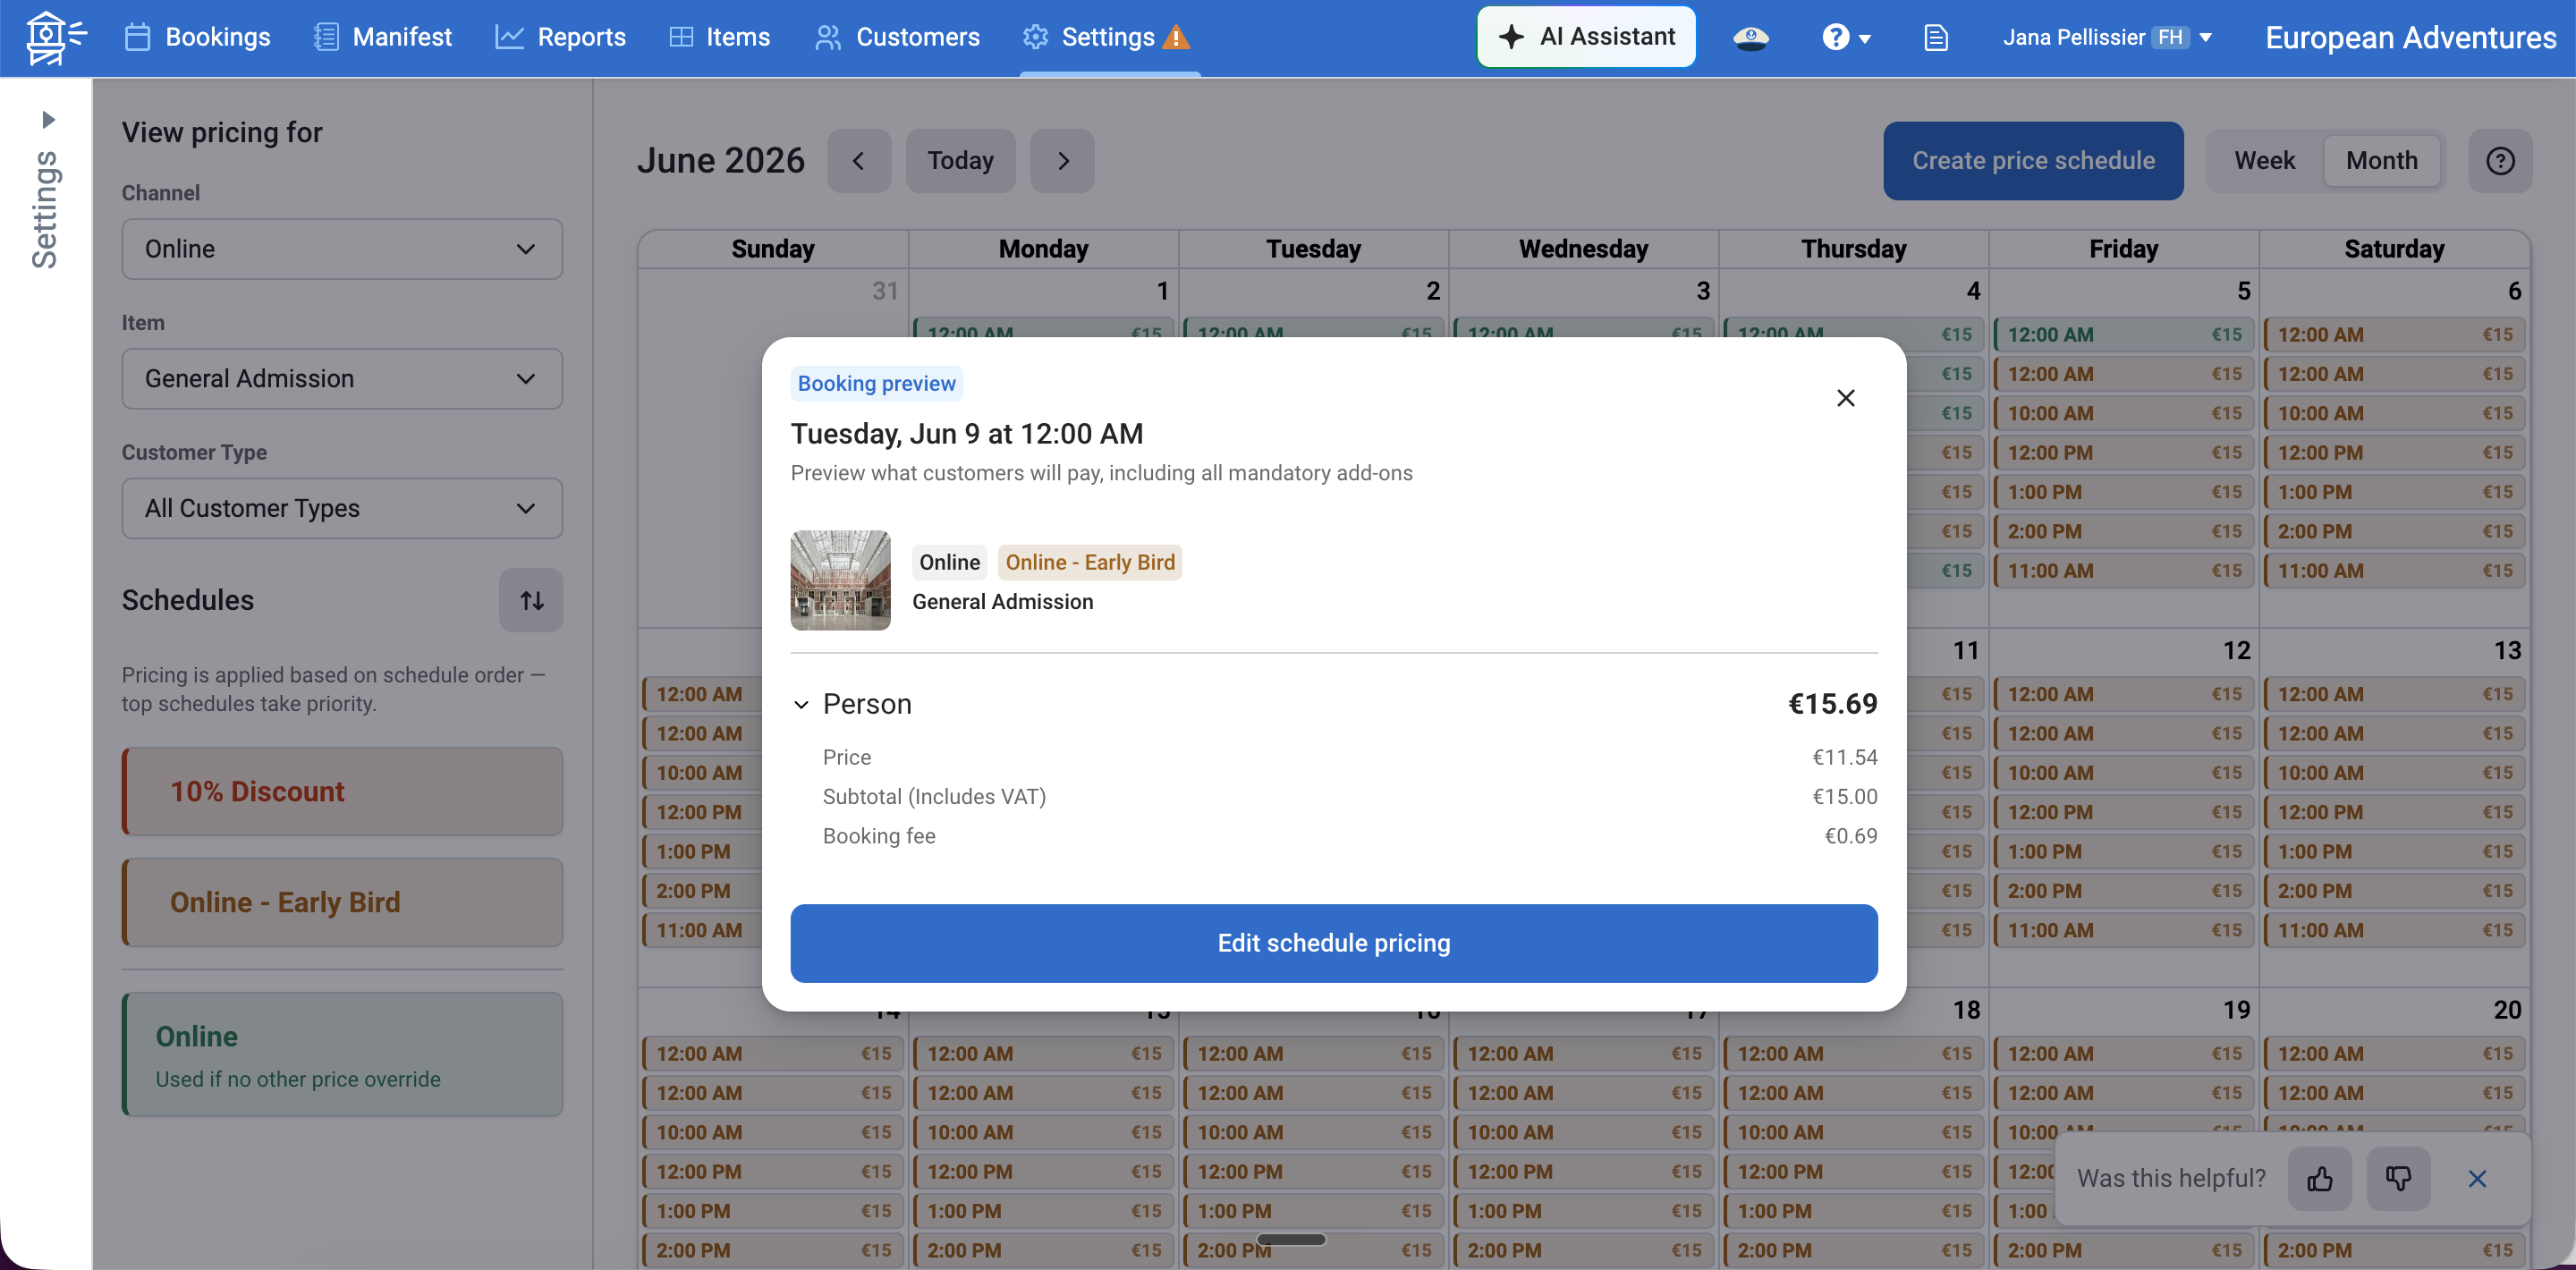Select the Online default schedule card

pos(342,1054)
